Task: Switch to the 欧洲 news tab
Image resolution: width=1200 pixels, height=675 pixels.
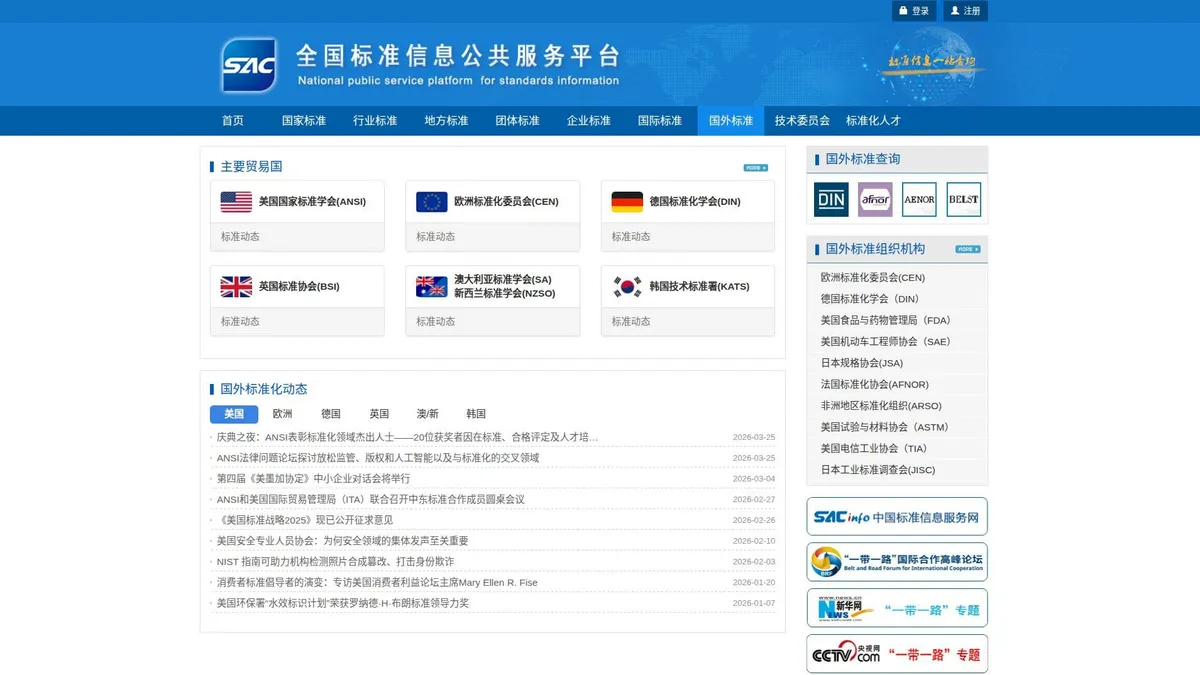Action: click(x=283, y=414)
